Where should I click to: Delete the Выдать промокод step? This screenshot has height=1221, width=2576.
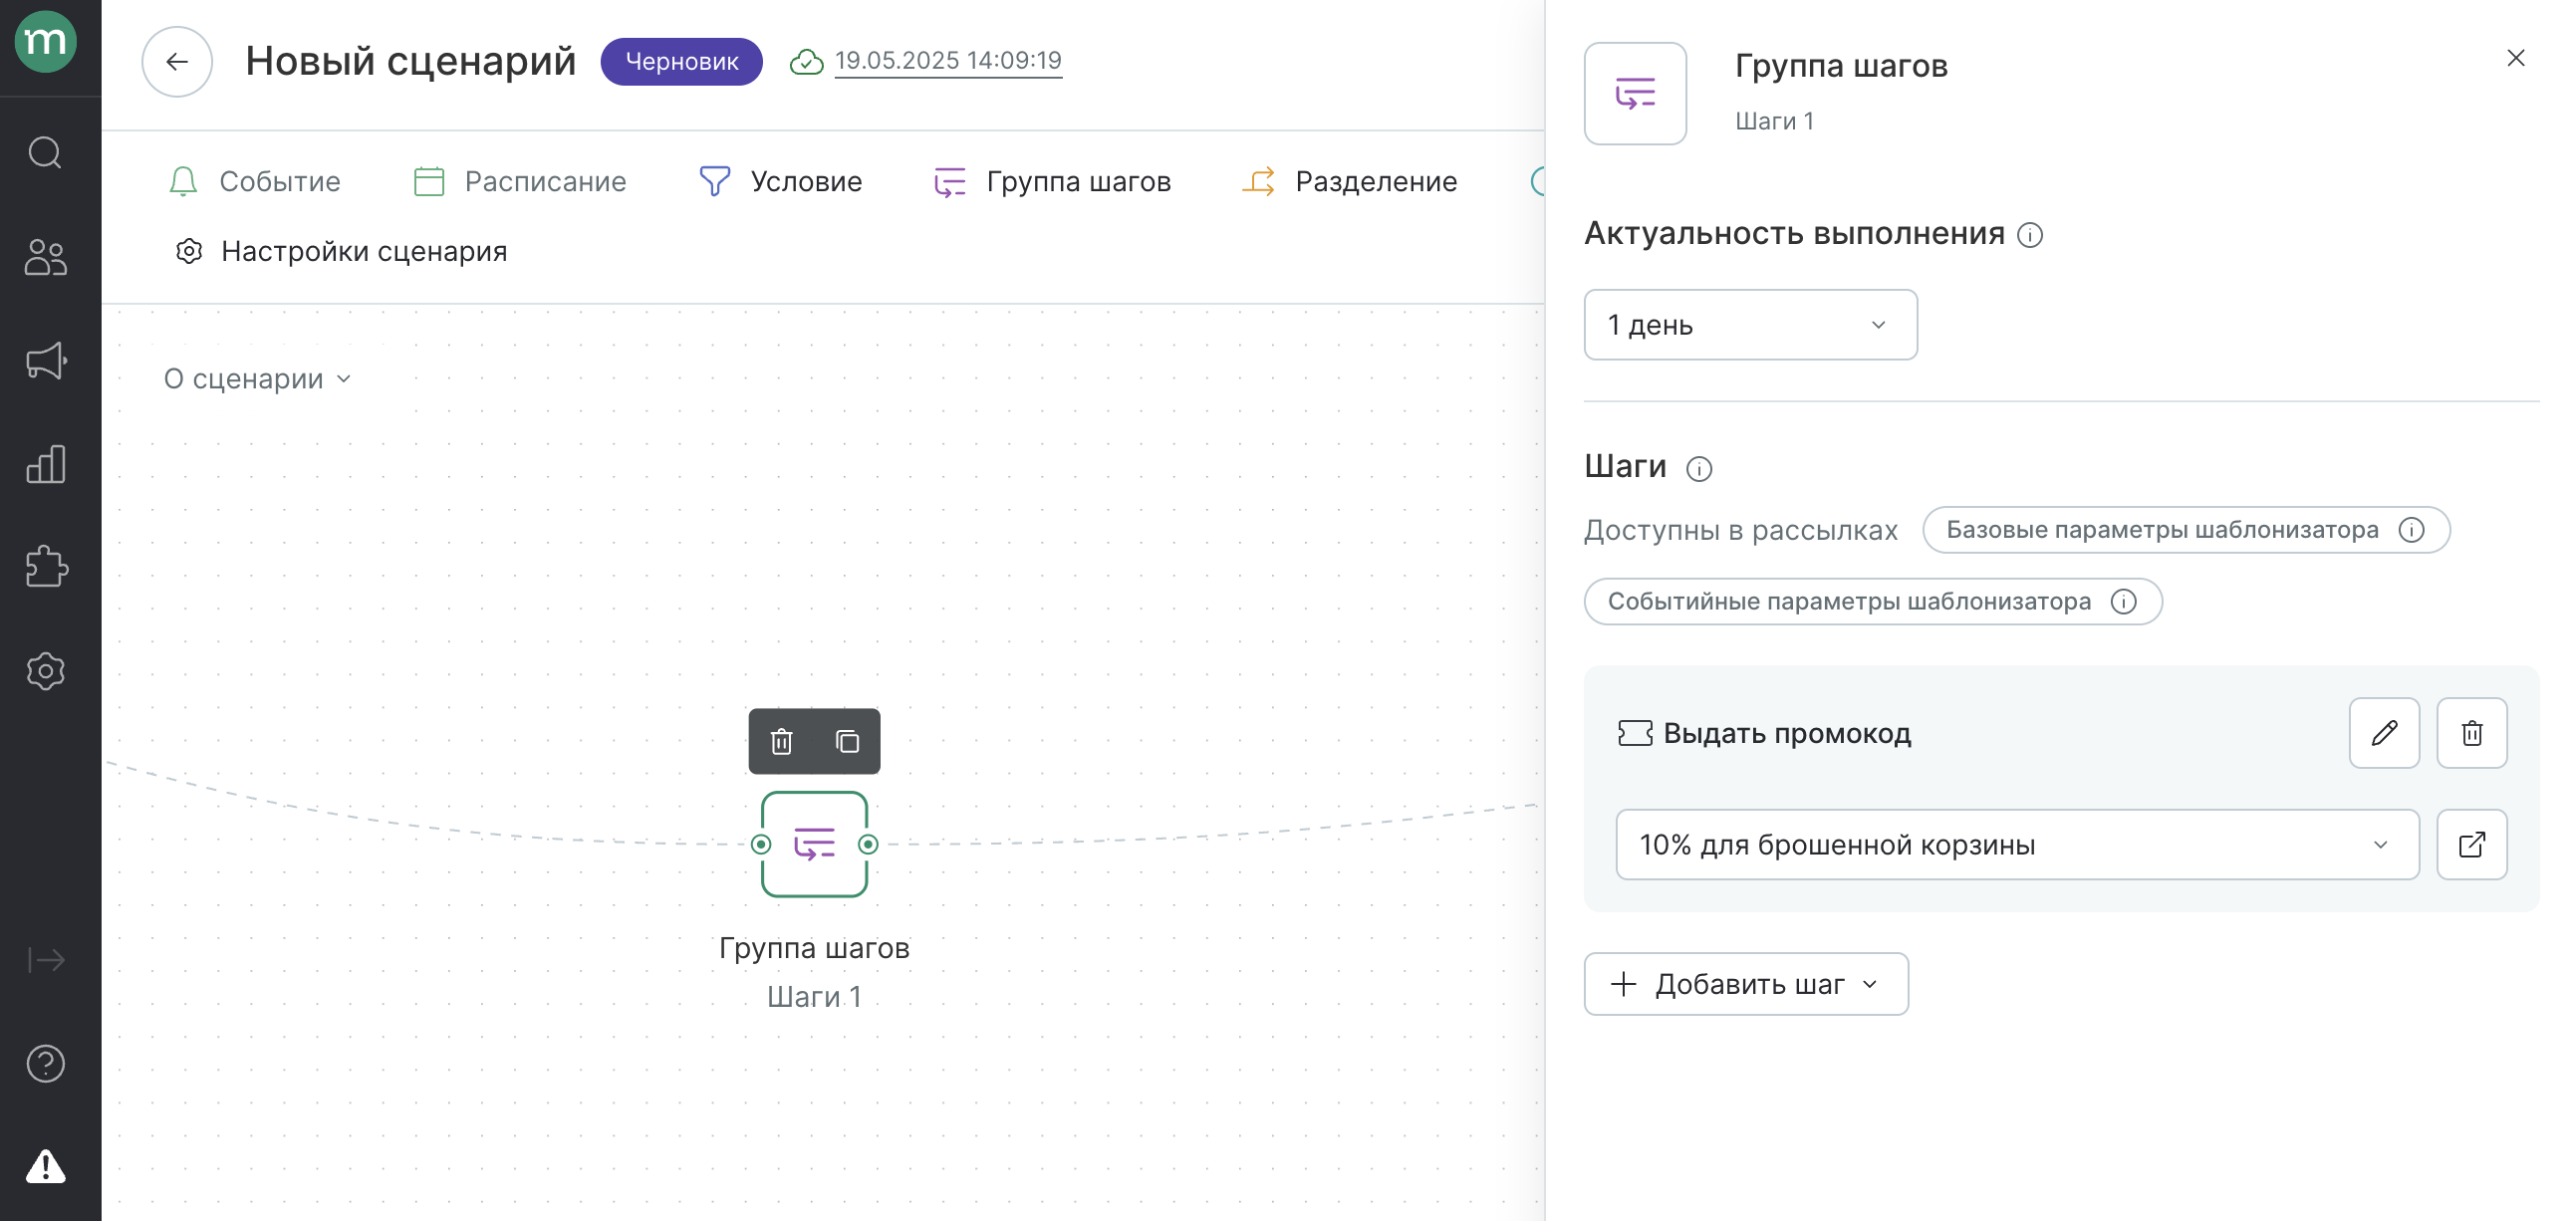[2472, 733]
